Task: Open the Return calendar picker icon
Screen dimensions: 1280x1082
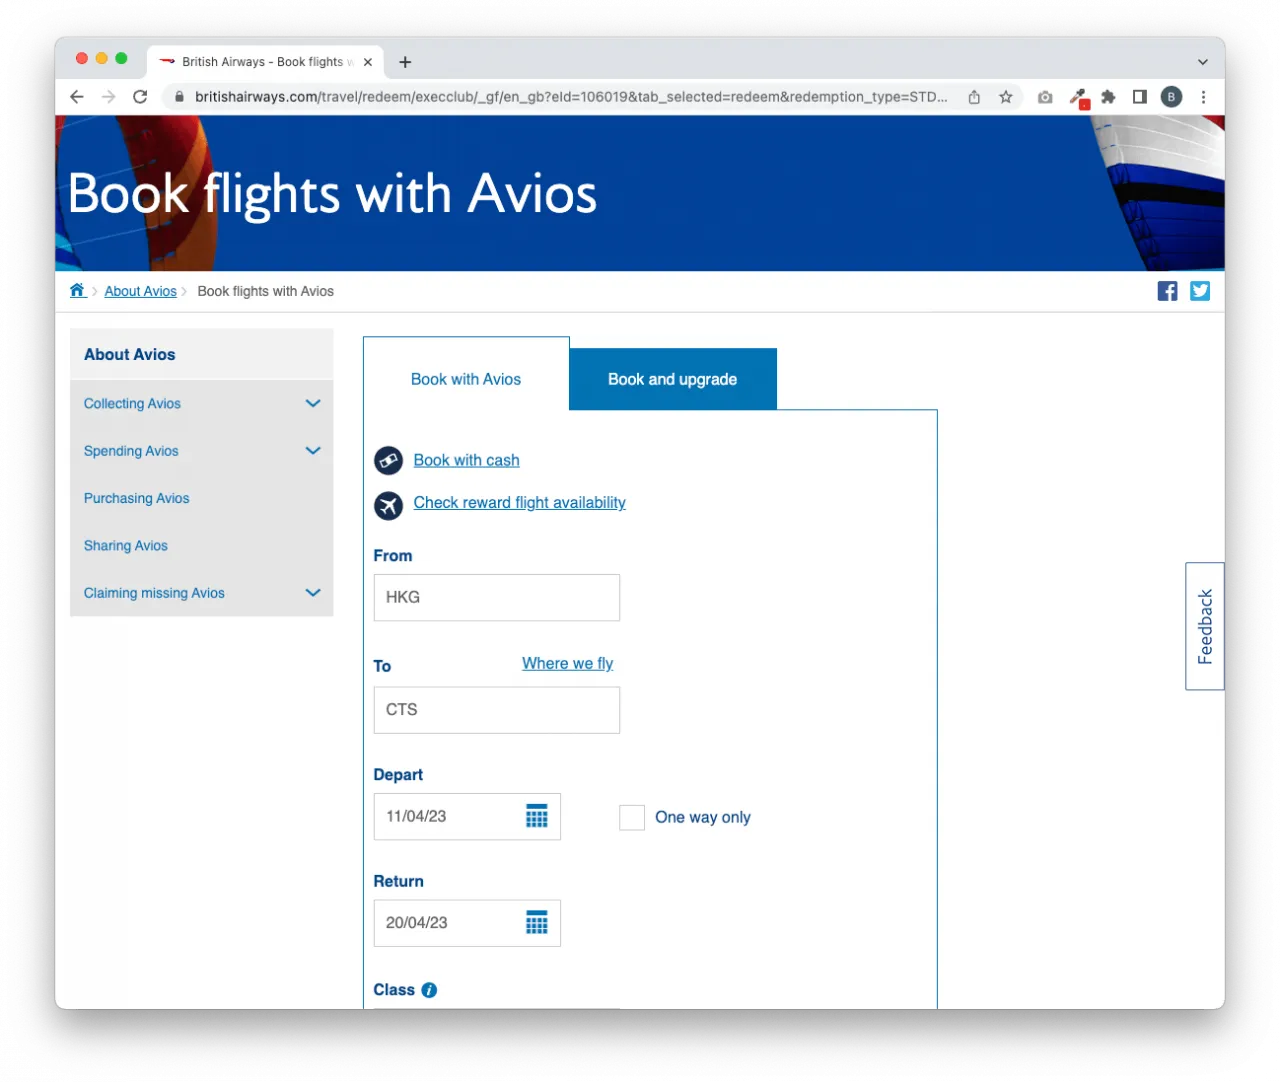Action: (x=537, y=923)
